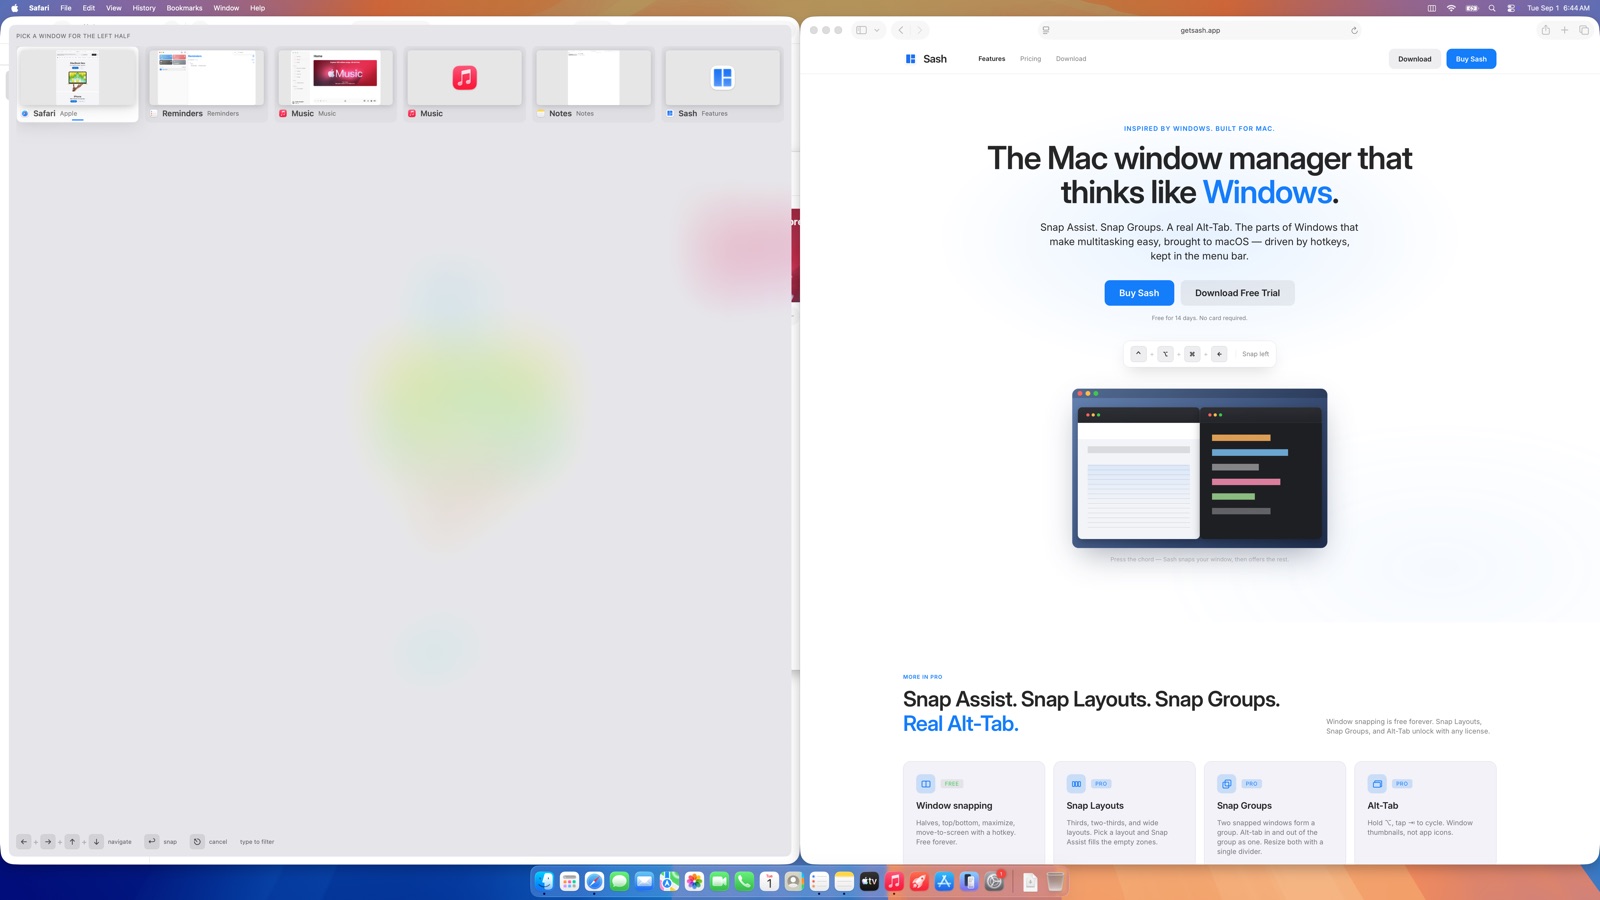Click Buy Sash in the page header

tap(1471, 59)
